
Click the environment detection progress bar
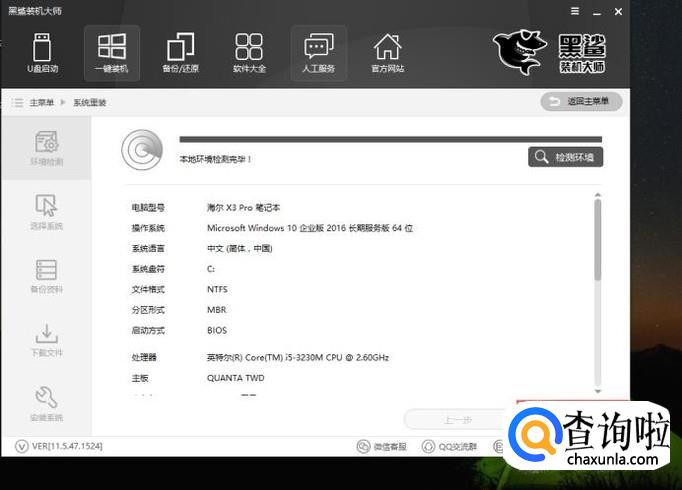click(x=391, y=139)
